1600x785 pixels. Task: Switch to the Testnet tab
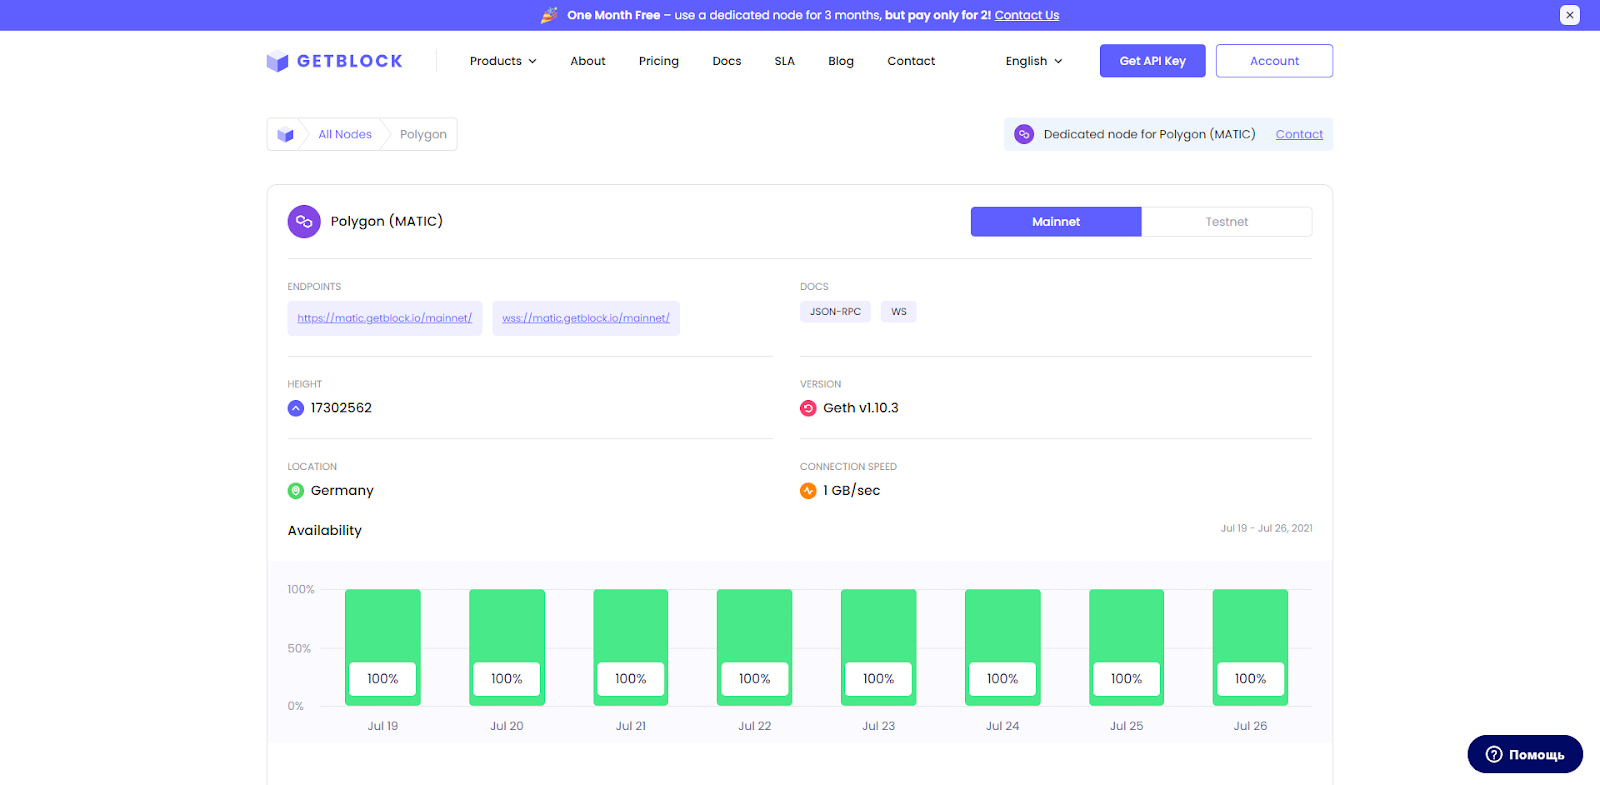tap(1227, 222)
